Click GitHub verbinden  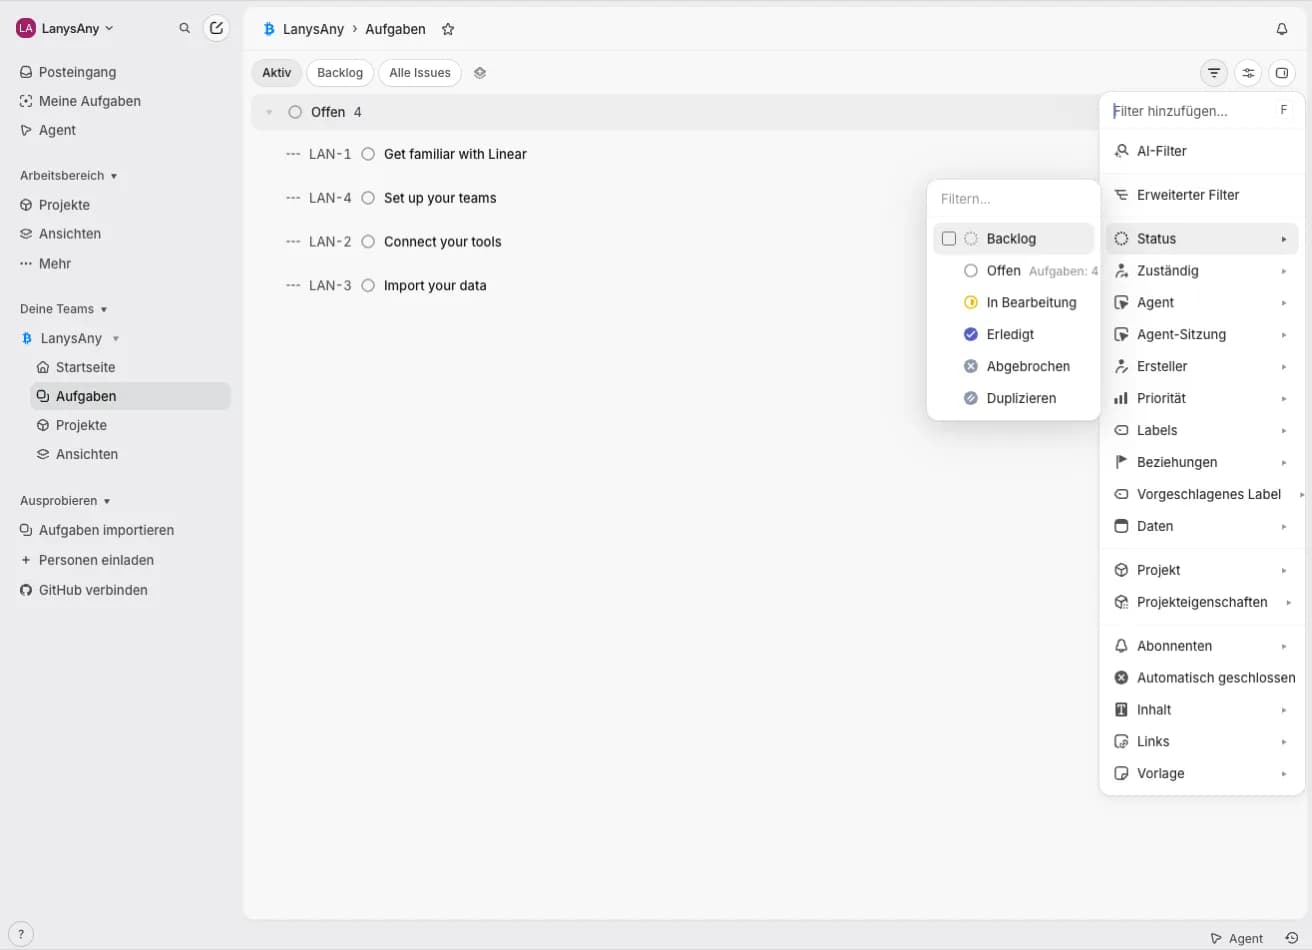tap(93, 590)
